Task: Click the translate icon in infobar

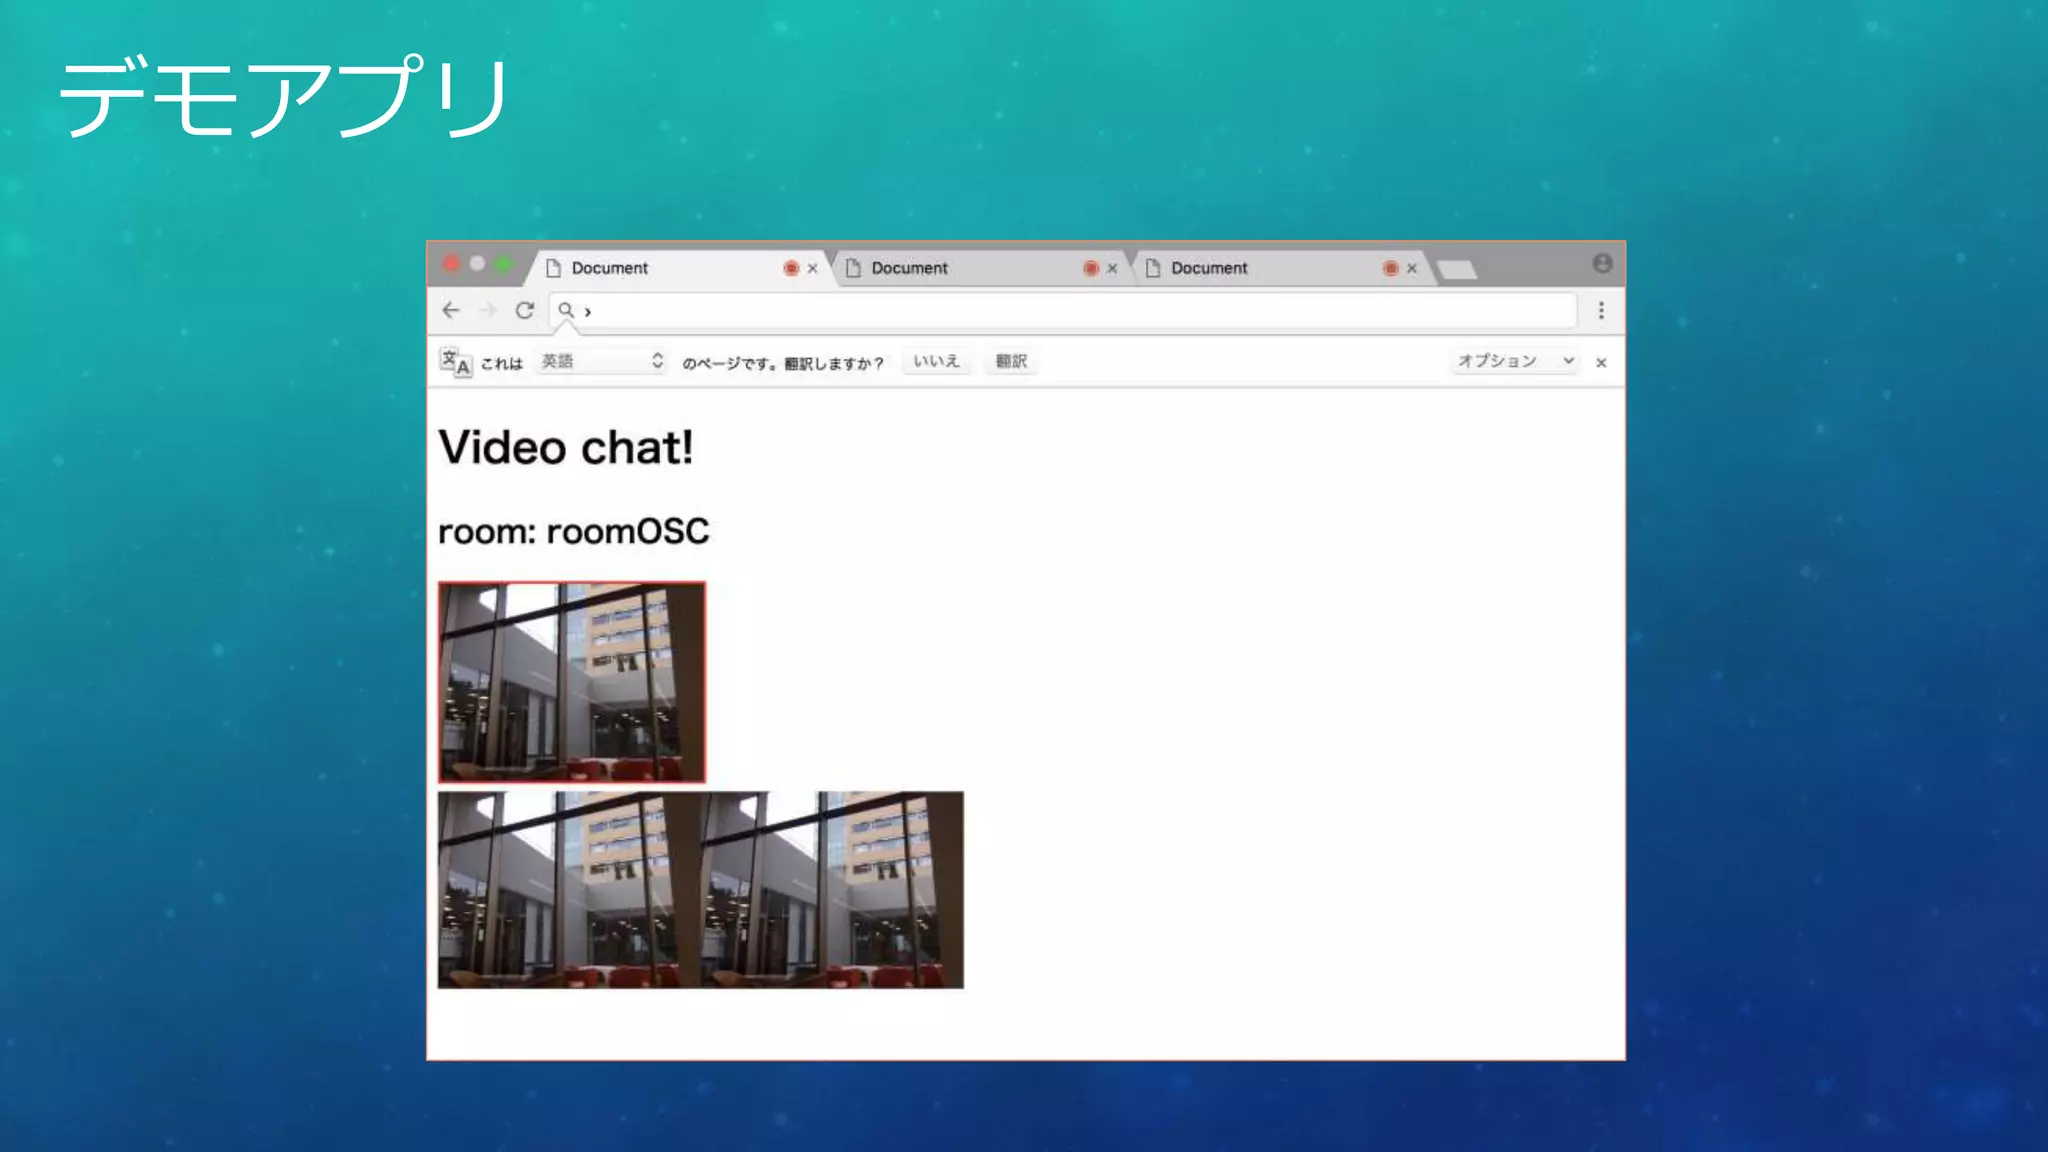Action: click(x=455, y=362)
